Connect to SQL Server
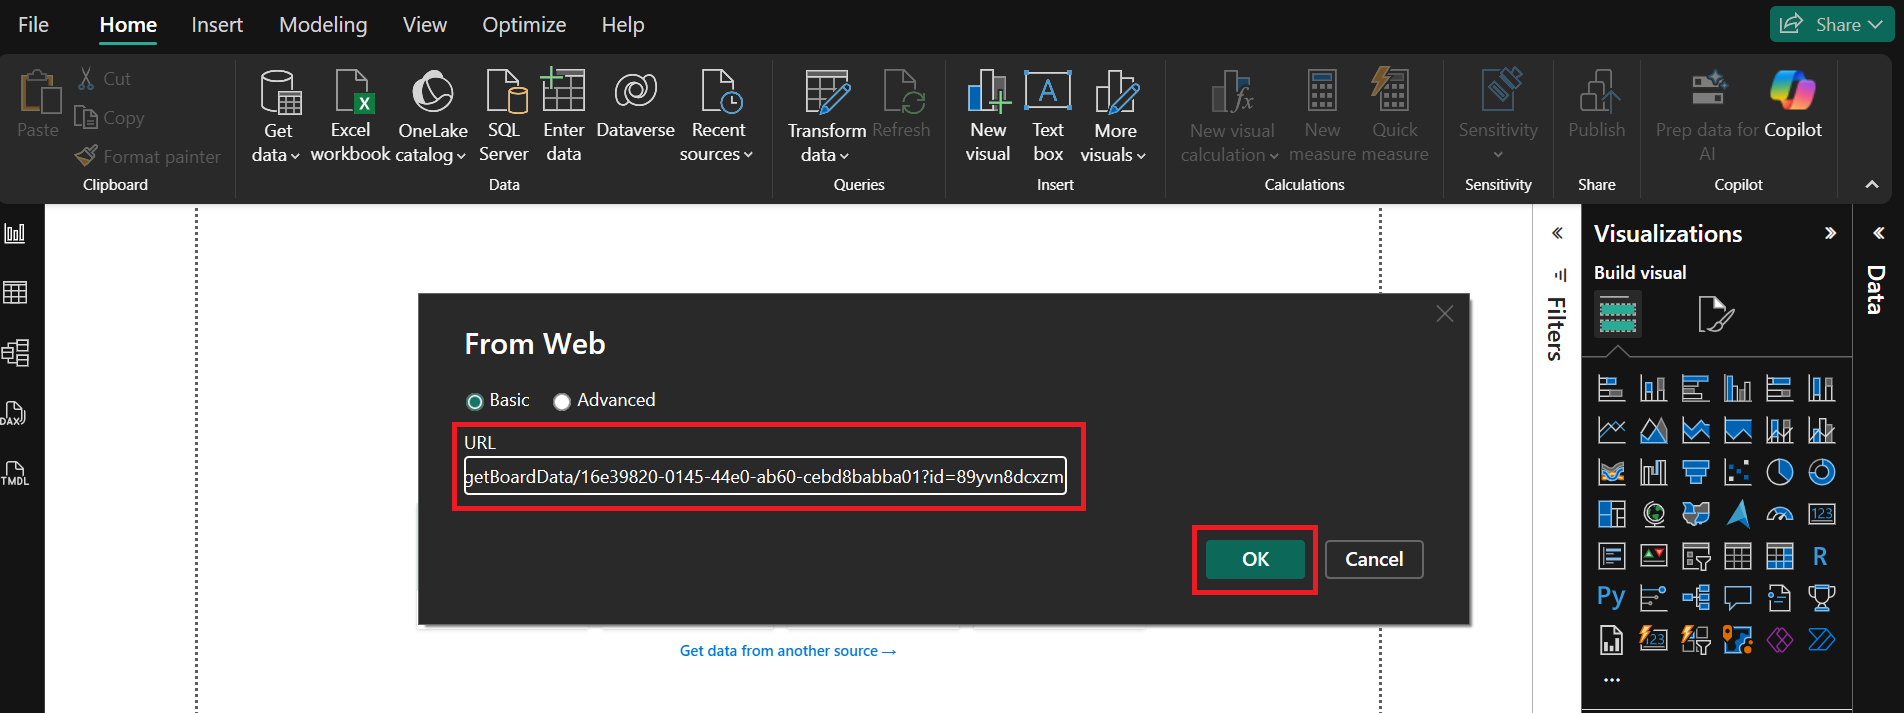Screen dimensions: 1904x713 tap(503, 116)
